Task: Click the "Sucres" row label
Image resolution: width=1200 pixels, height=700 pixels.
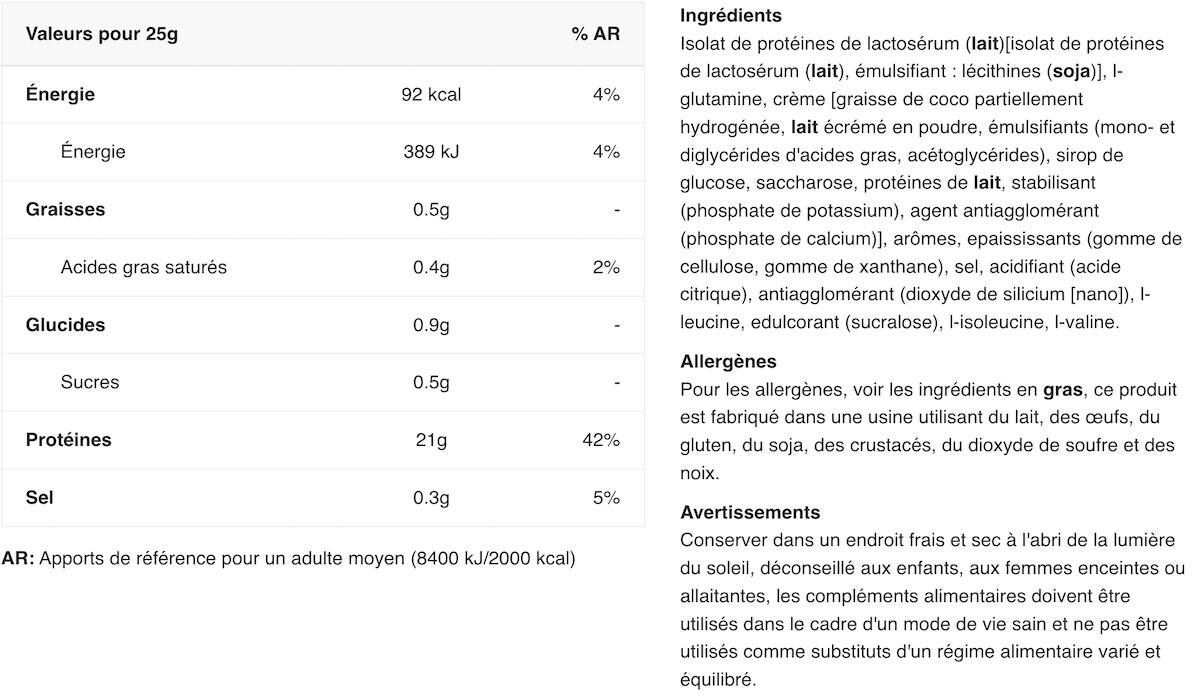Action: coord(90,382)
